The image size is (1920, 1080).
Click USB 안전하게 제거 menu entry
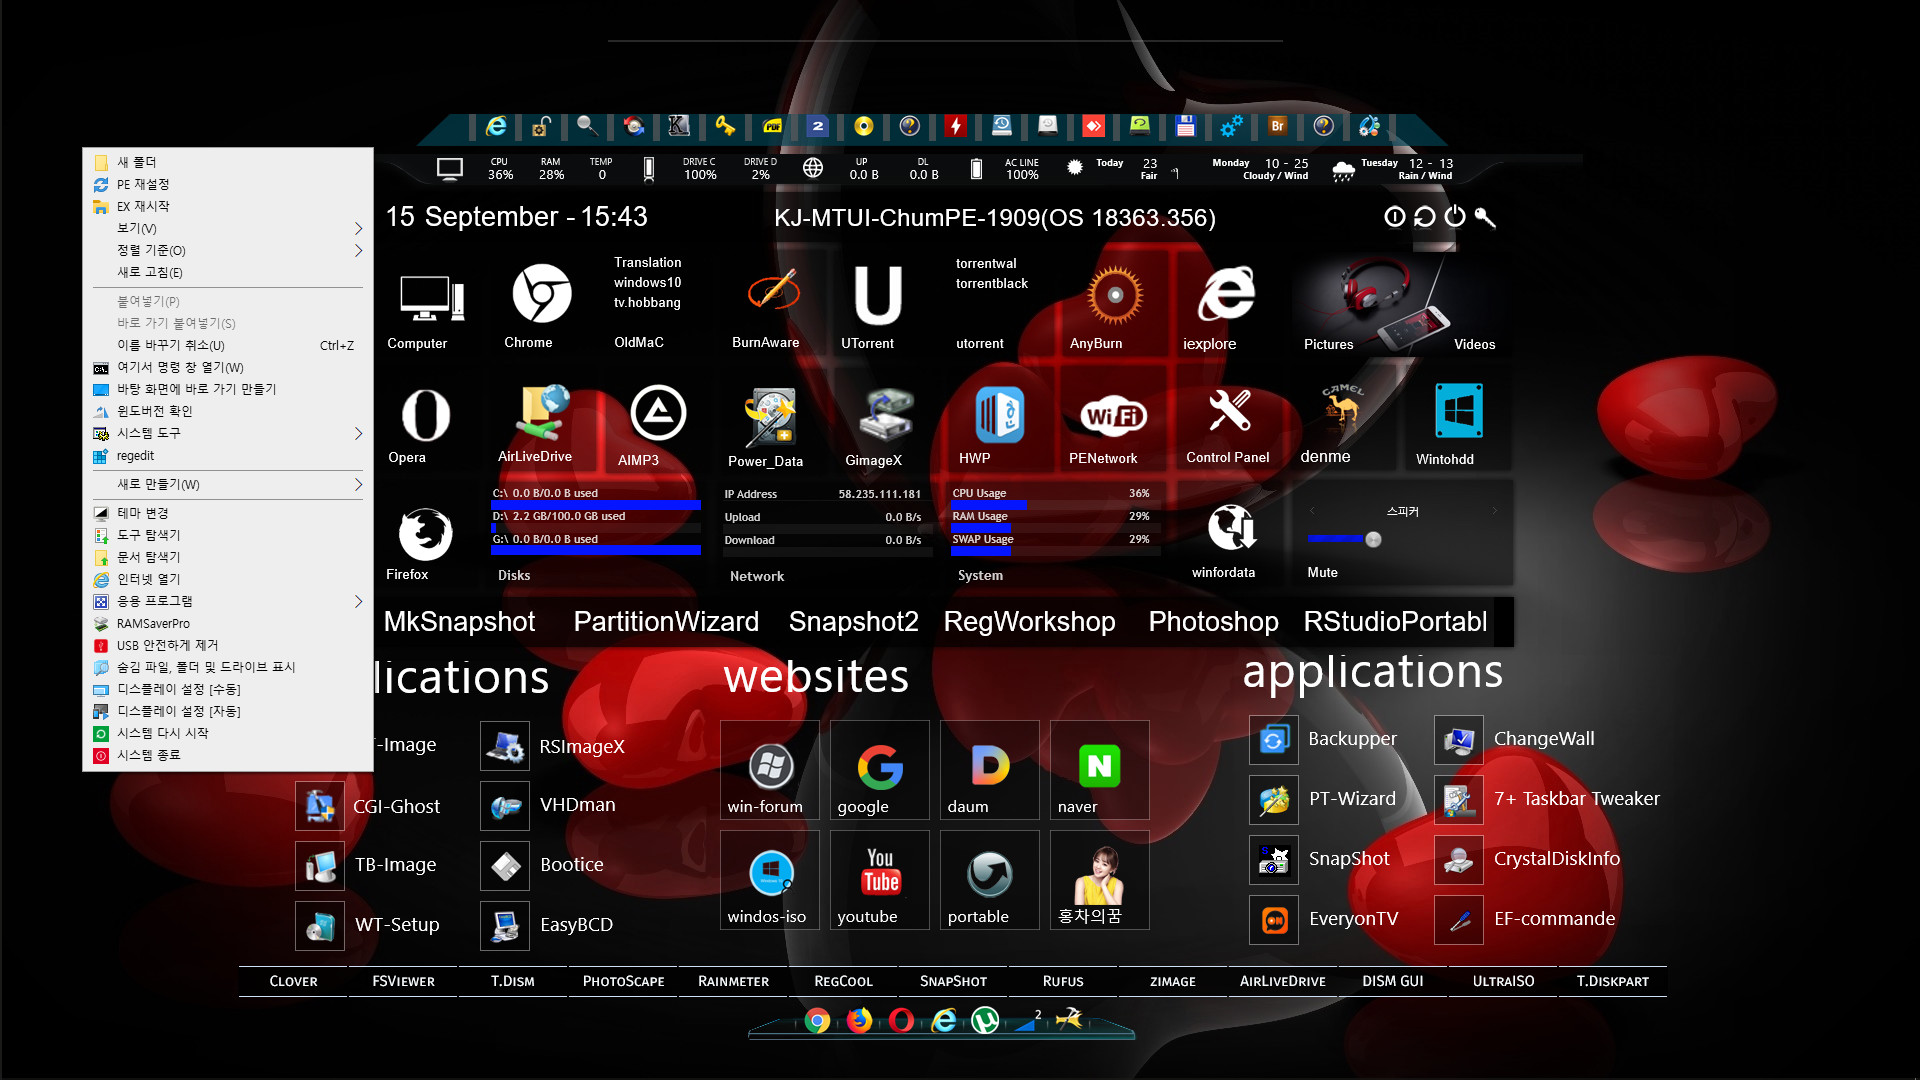tap(228, 645)
